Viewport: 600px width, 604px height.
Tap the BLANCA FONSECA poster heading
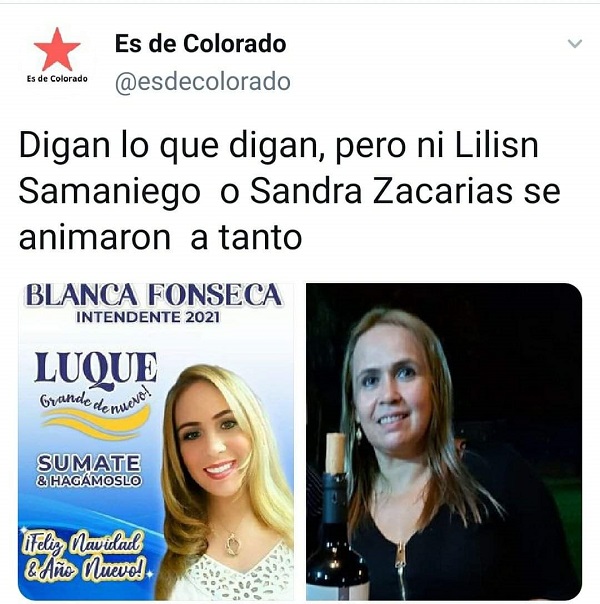click(x=154, y=296)
